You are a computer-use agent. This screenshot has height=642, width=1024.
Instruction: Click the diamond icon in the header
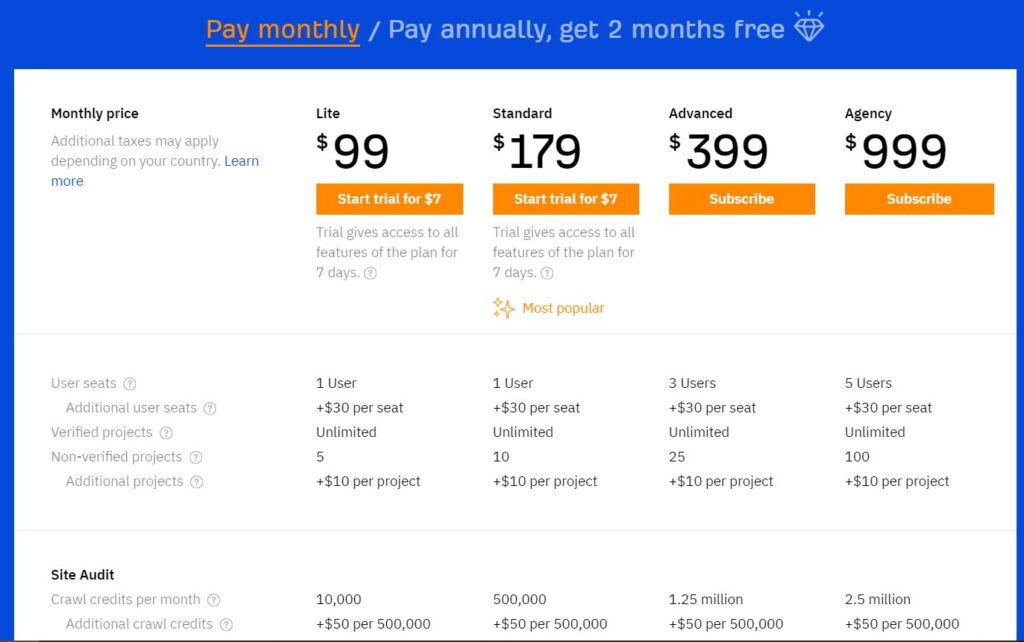809,29
